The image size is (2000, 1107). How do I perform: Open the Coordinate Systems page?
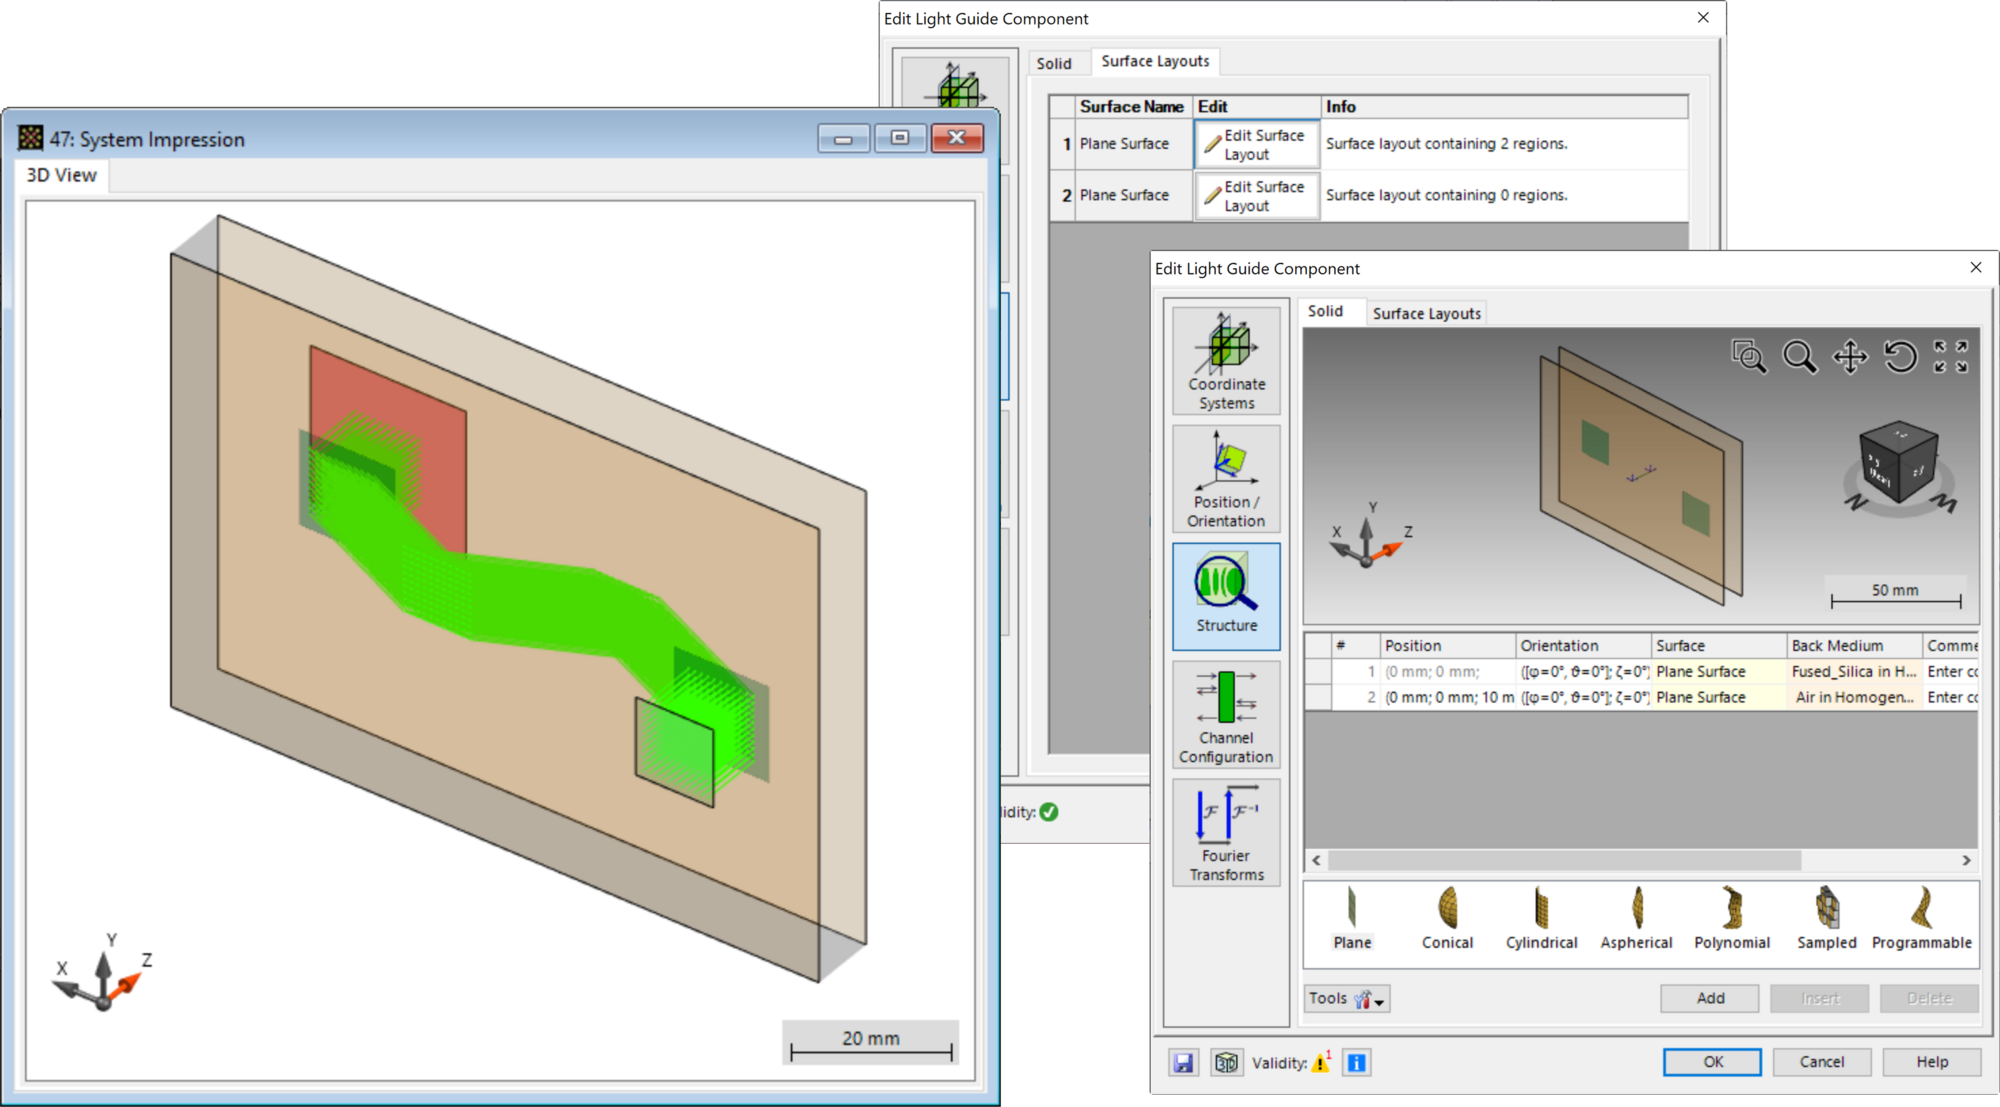pyautogui.click(x=1226, y=361)
